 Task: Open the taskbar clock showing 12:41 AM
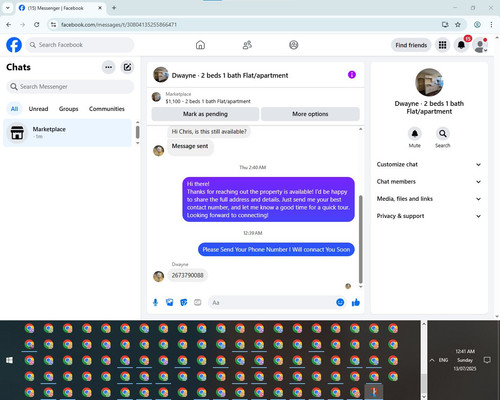point(465,360)
